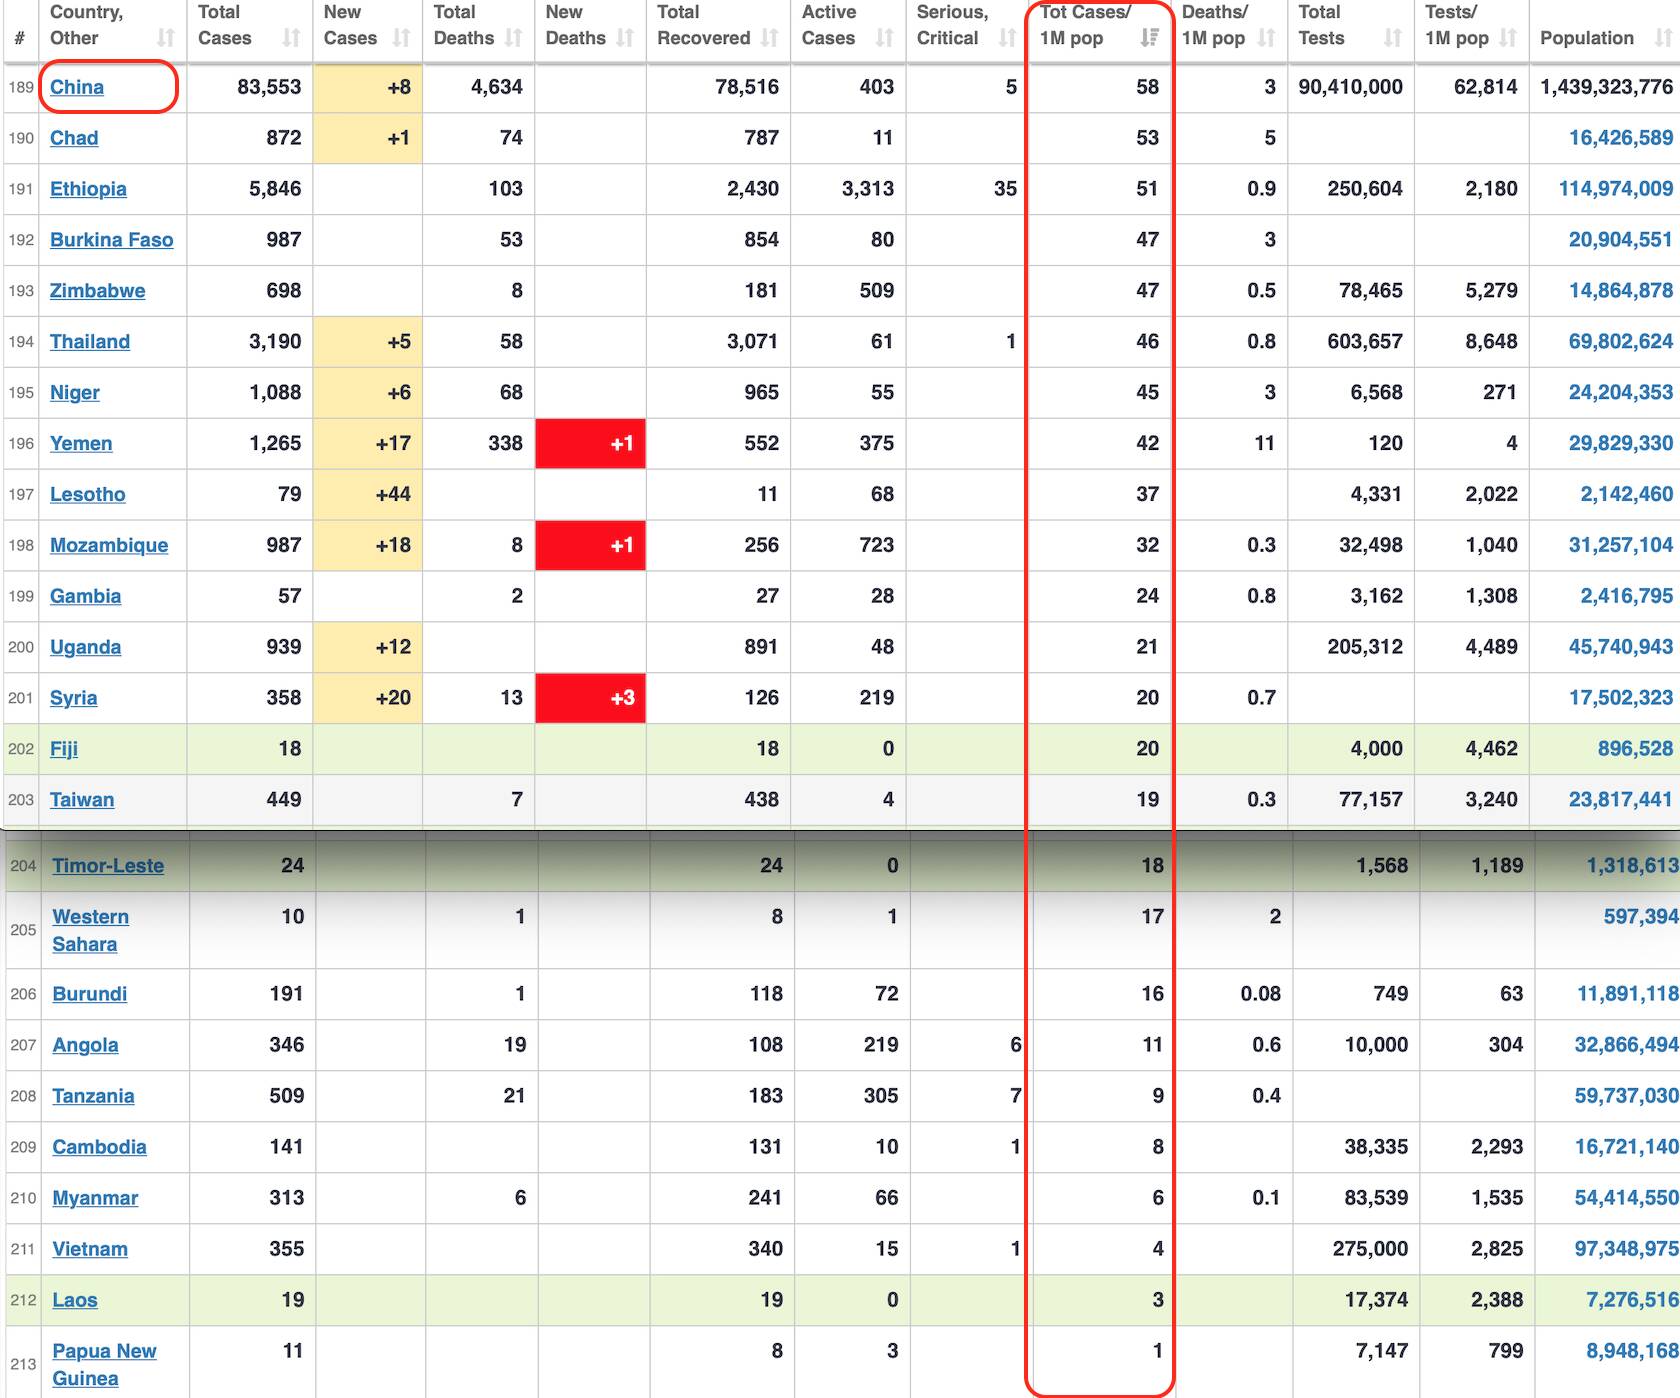
Task: Click sort icon in Country, Other column
Action: pyautogui.click(x=166, y=38)
